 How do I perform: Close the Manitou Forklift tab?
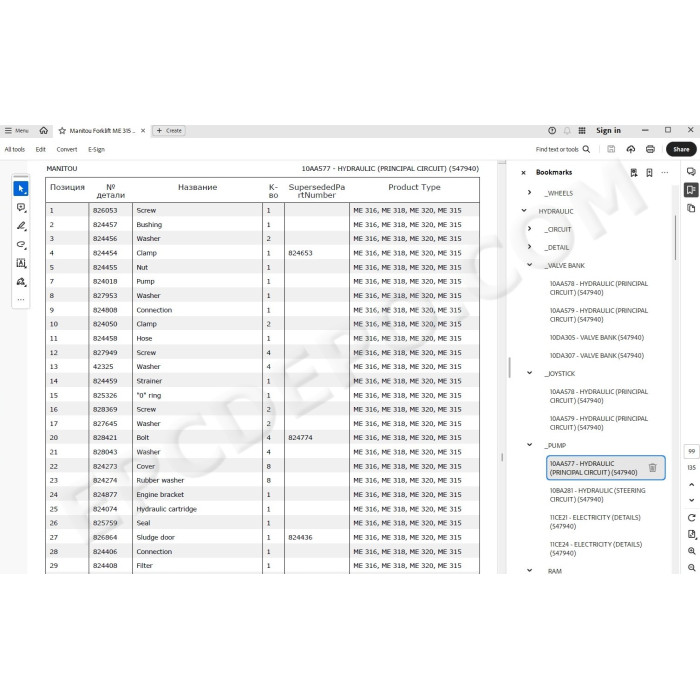143,131
